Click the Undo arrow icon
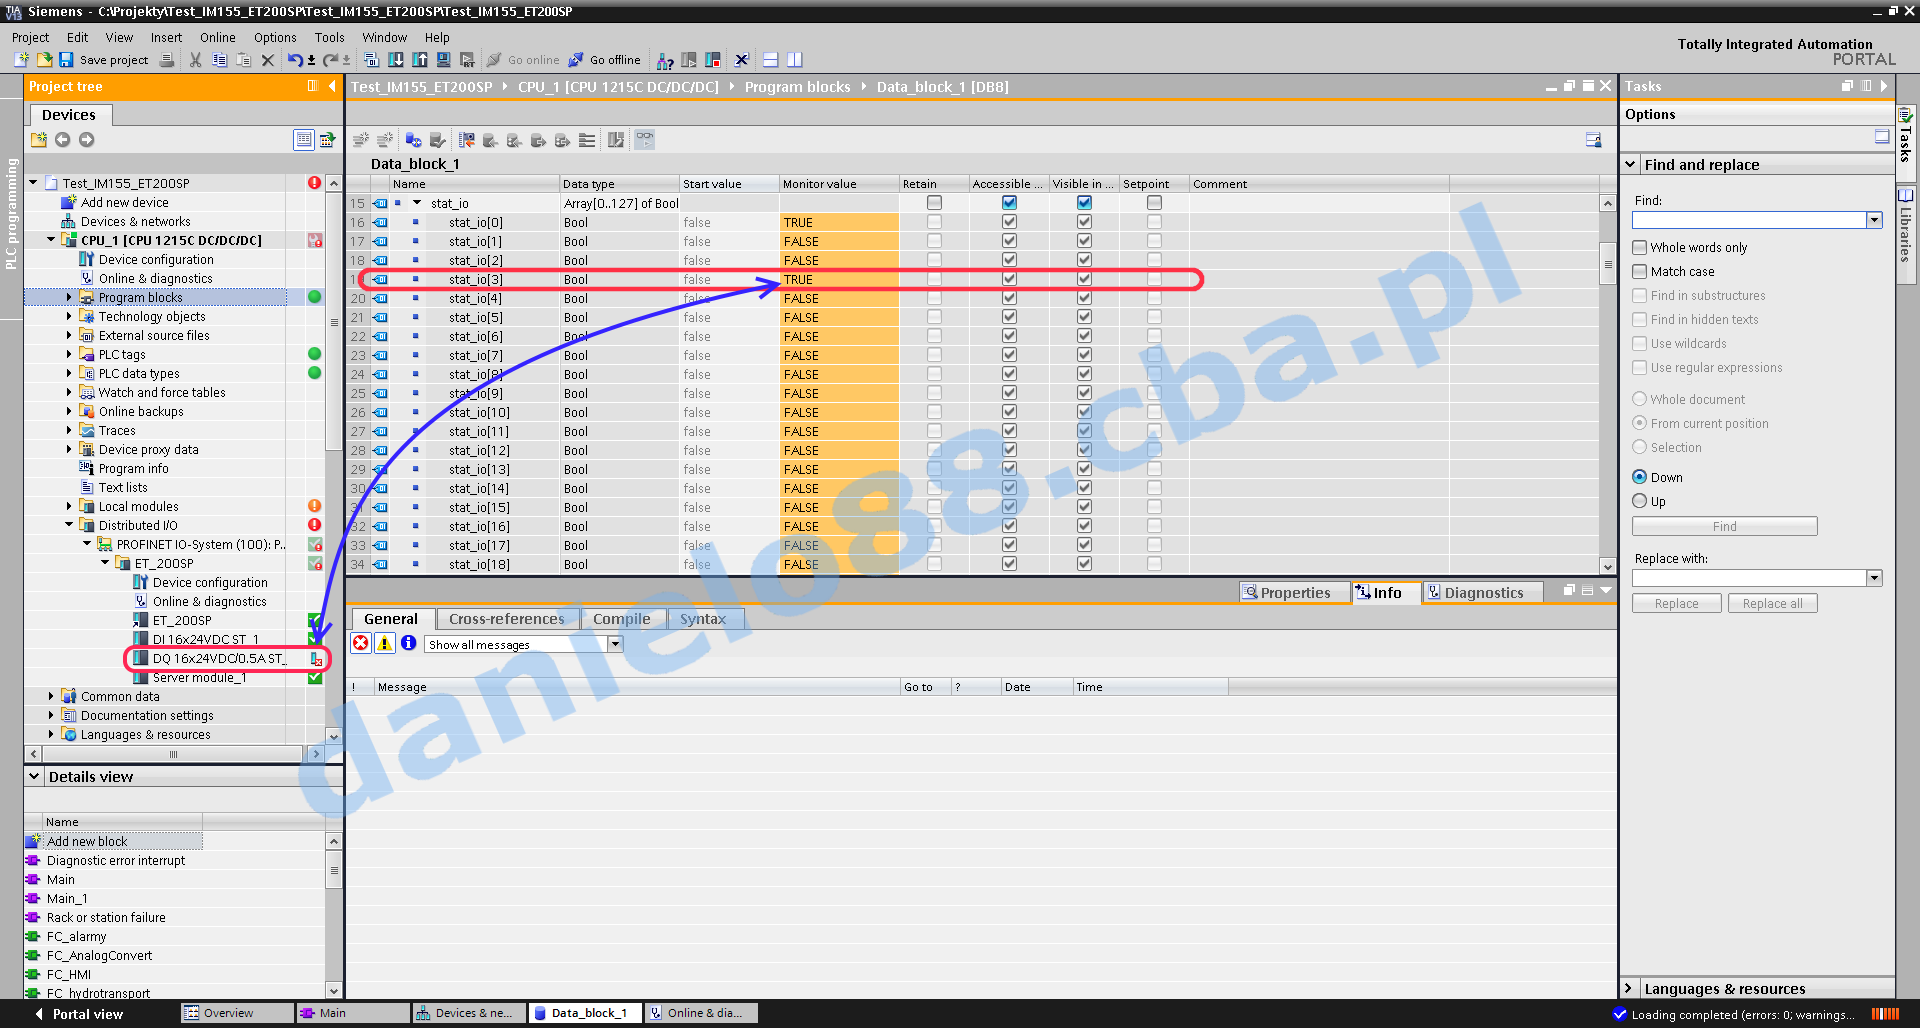 coord(295,60)
